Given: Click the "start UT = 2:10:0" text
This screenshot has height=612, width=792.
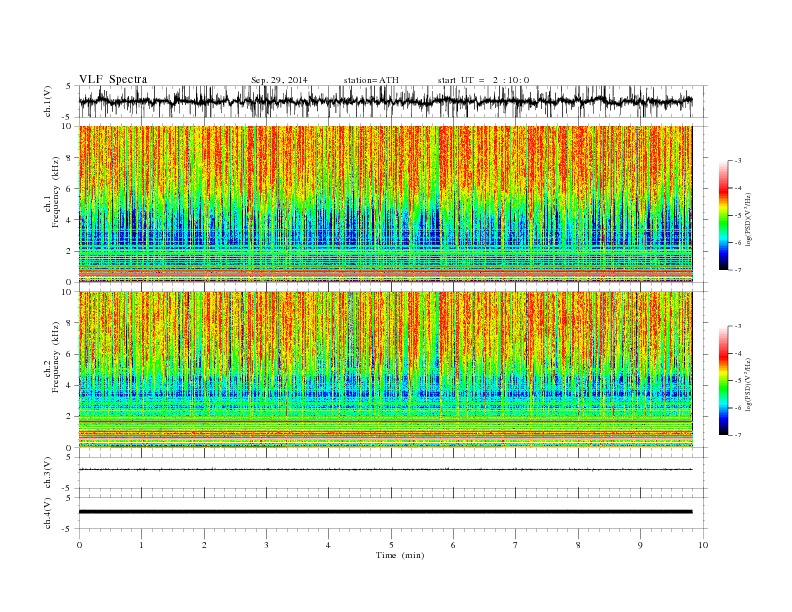Looking at the screenshot, I should (x=483, y=80).
